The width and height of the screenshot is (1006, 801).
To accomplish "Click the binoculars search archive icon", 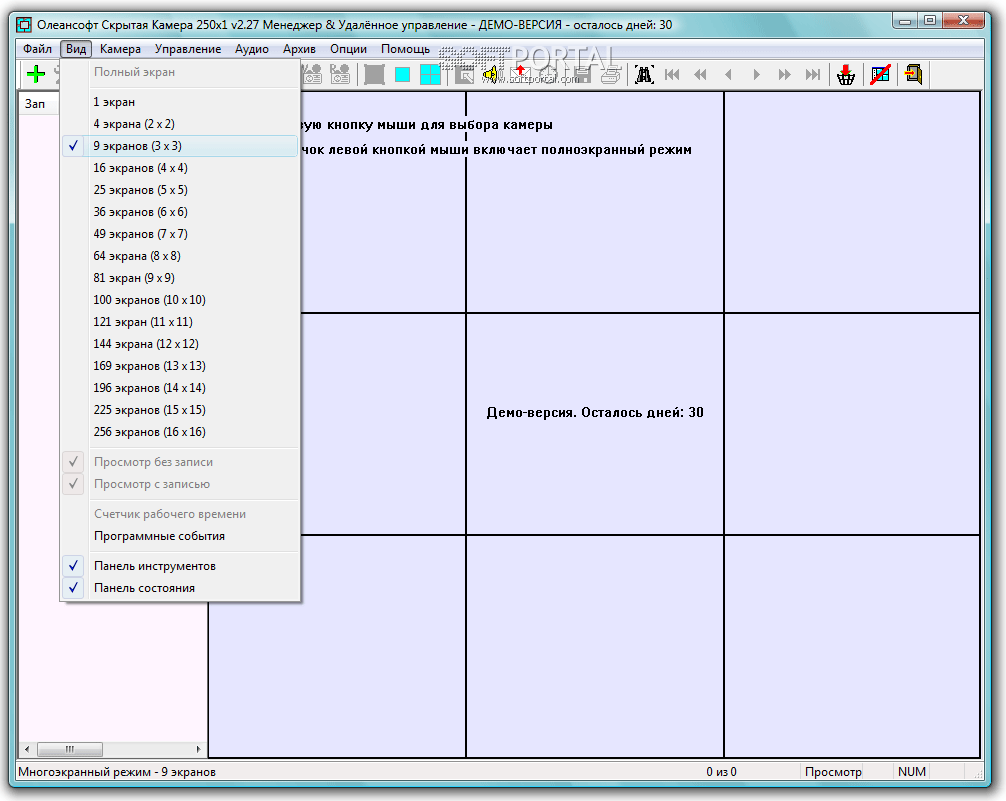I will [x=644, y=74].
